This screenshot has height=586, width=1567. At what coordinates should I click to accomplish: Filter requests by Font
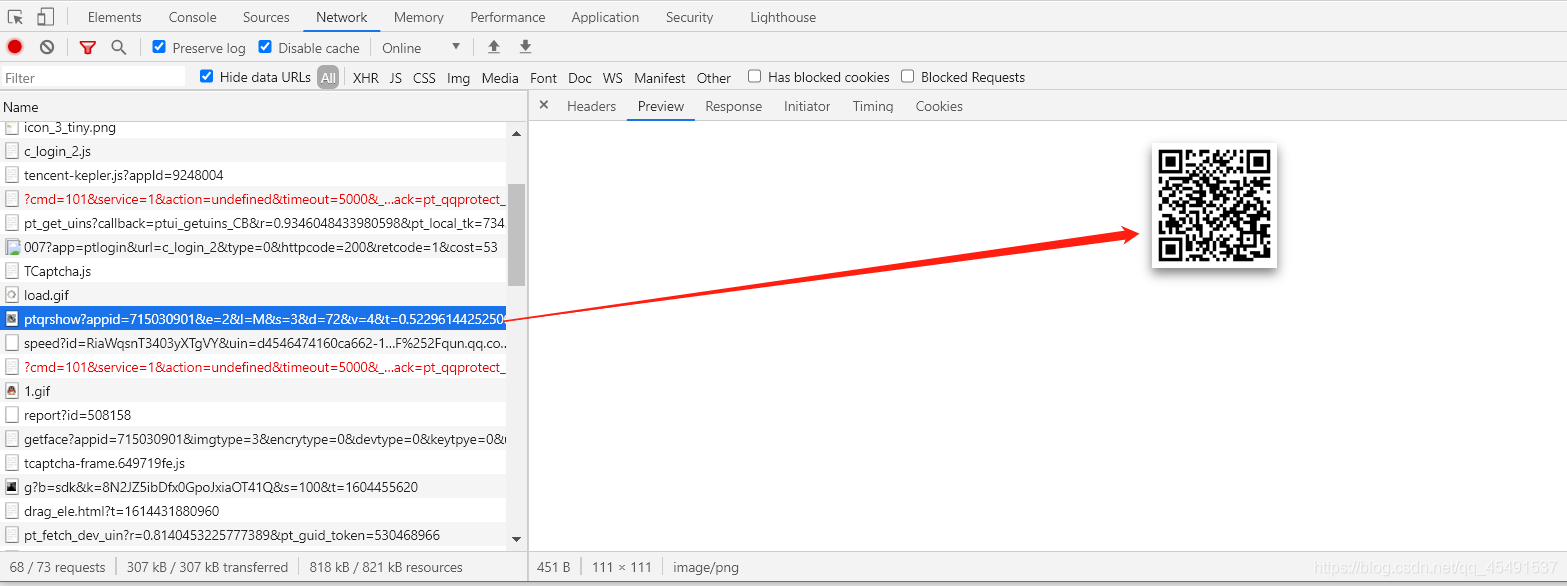click(x=544, y=77)
